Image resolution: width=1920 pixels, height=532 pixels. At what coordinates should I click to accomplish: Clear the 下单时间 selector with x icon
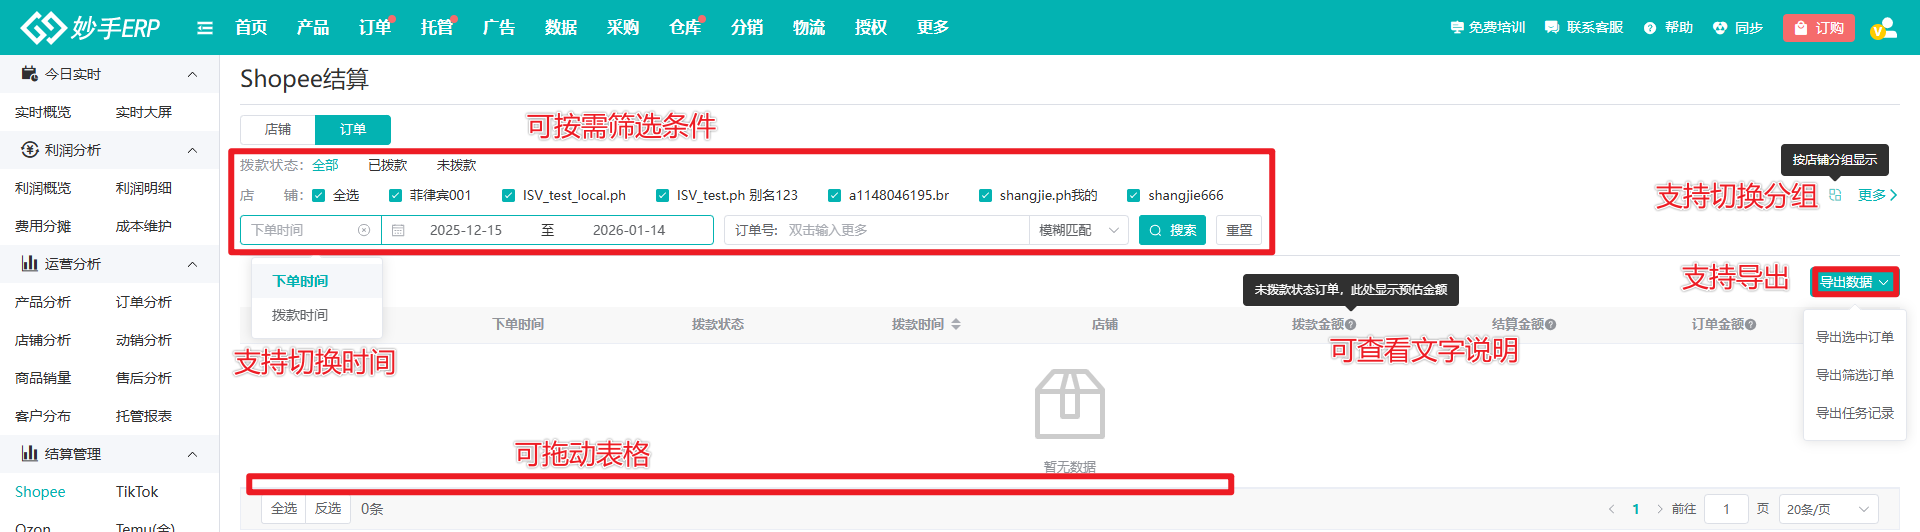[364, 230]
